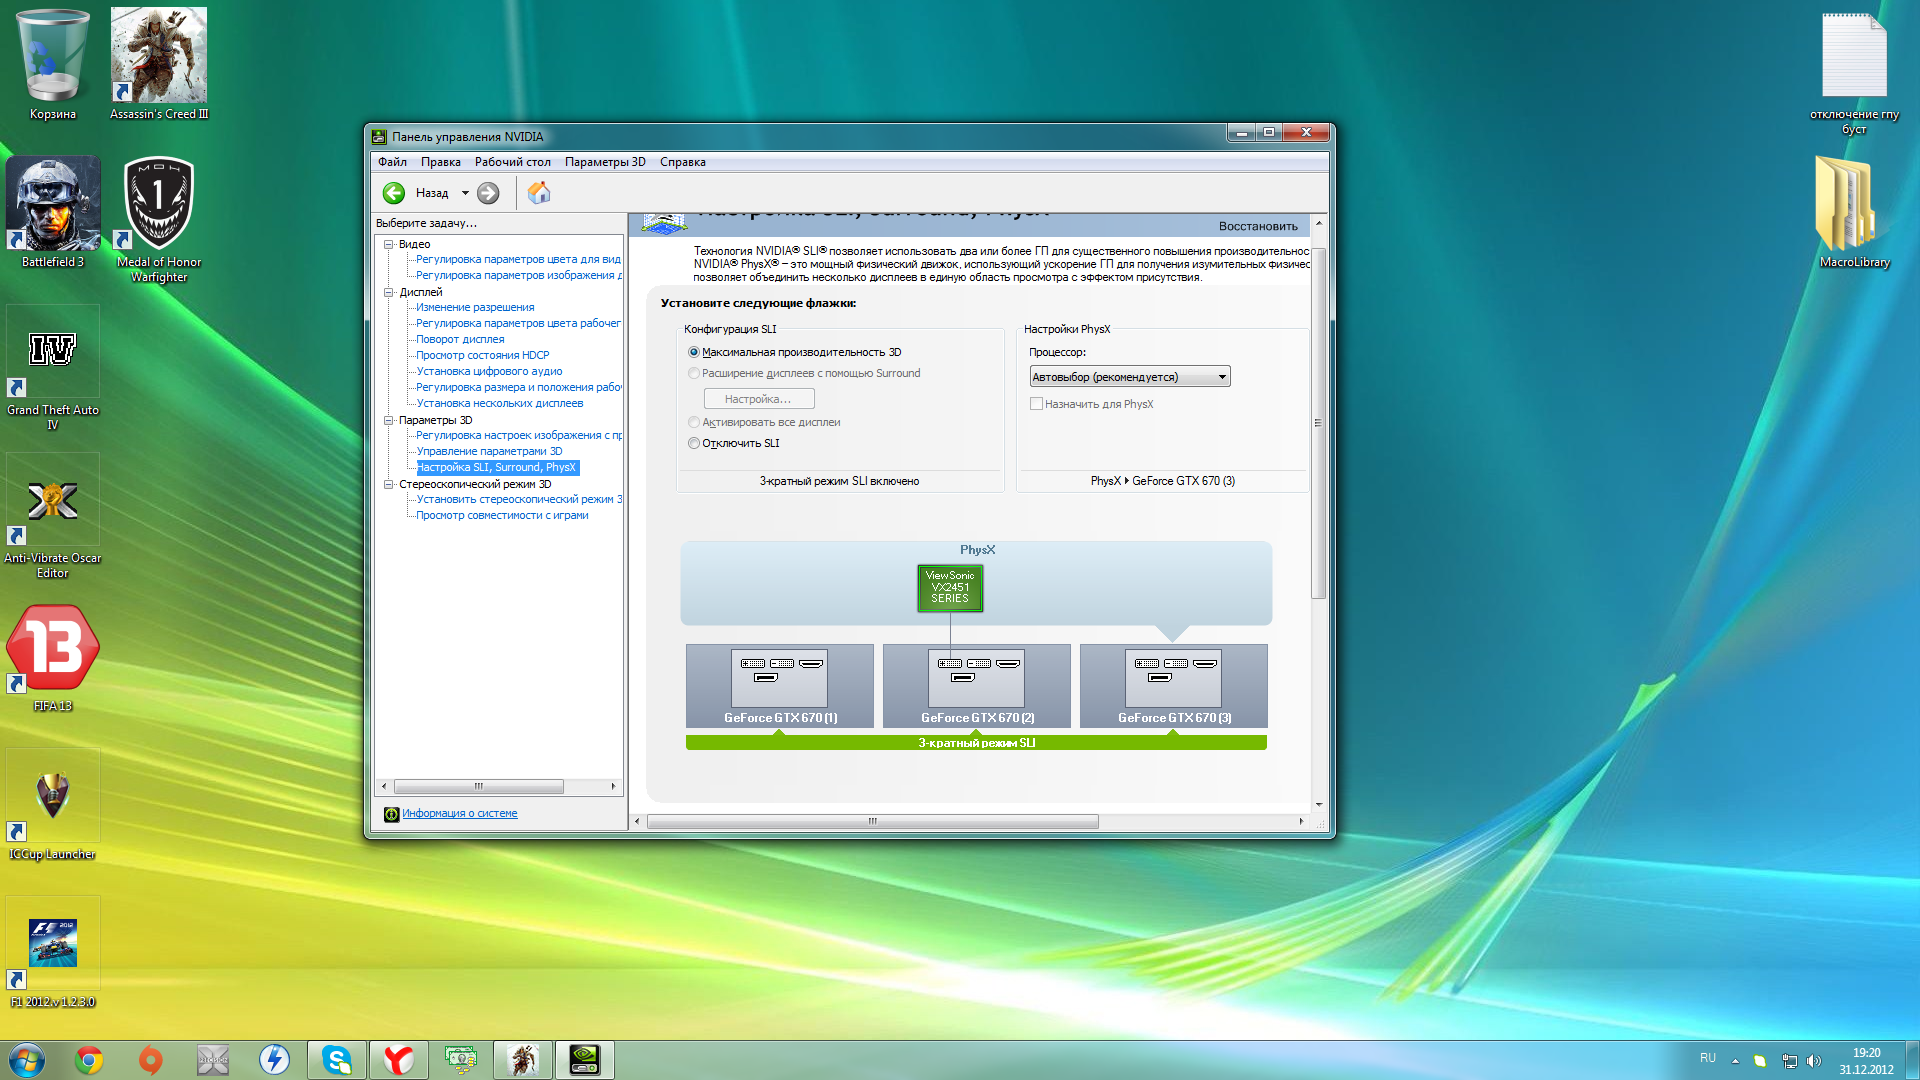The height and width of the screenshot is (1080, 1920).
Task: Toggle Назначить для PhysX checkbox
Action: [1036, 404]
